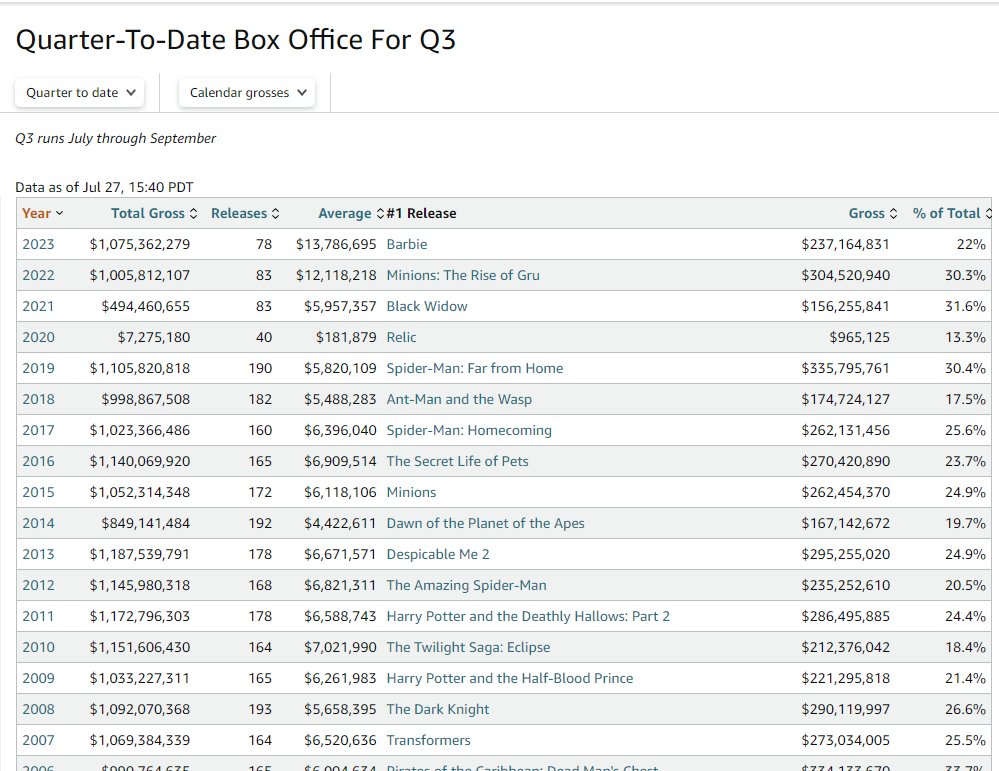Open Spider-Man: Homecoming link
Screen dimensions: 999x771
coord(469,431)
